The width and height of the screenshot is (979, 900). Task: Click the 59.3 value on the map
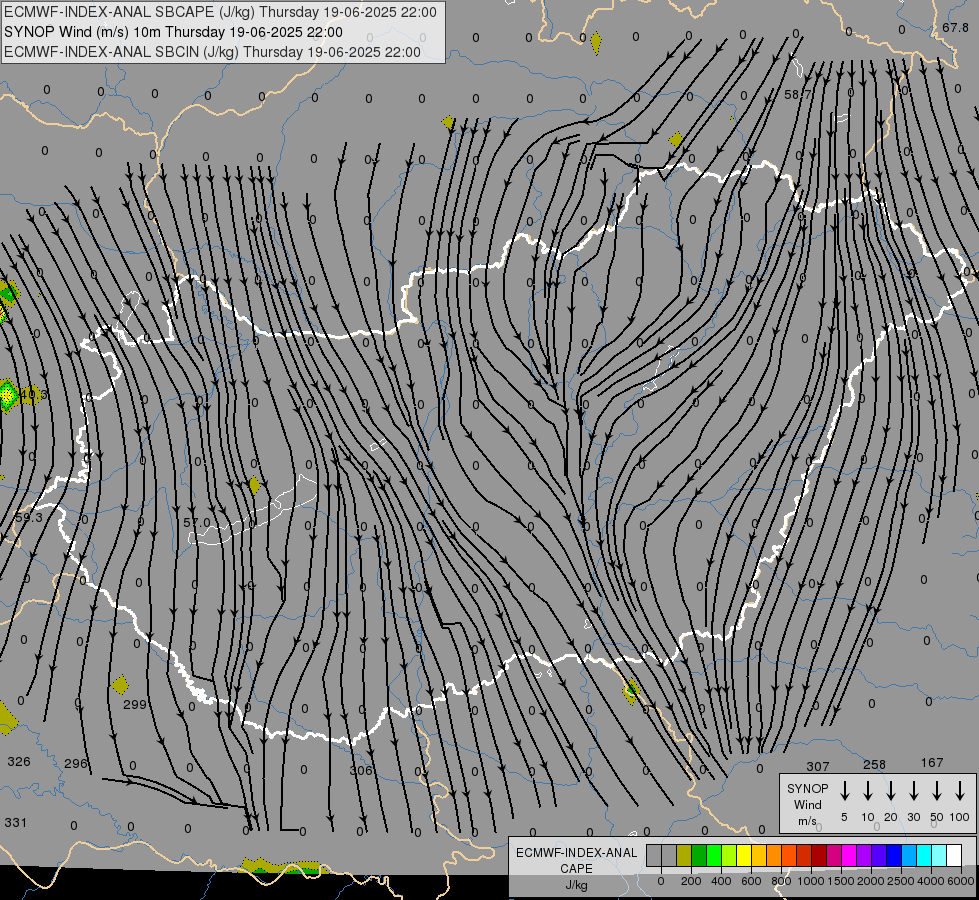[x=29, y=518]
